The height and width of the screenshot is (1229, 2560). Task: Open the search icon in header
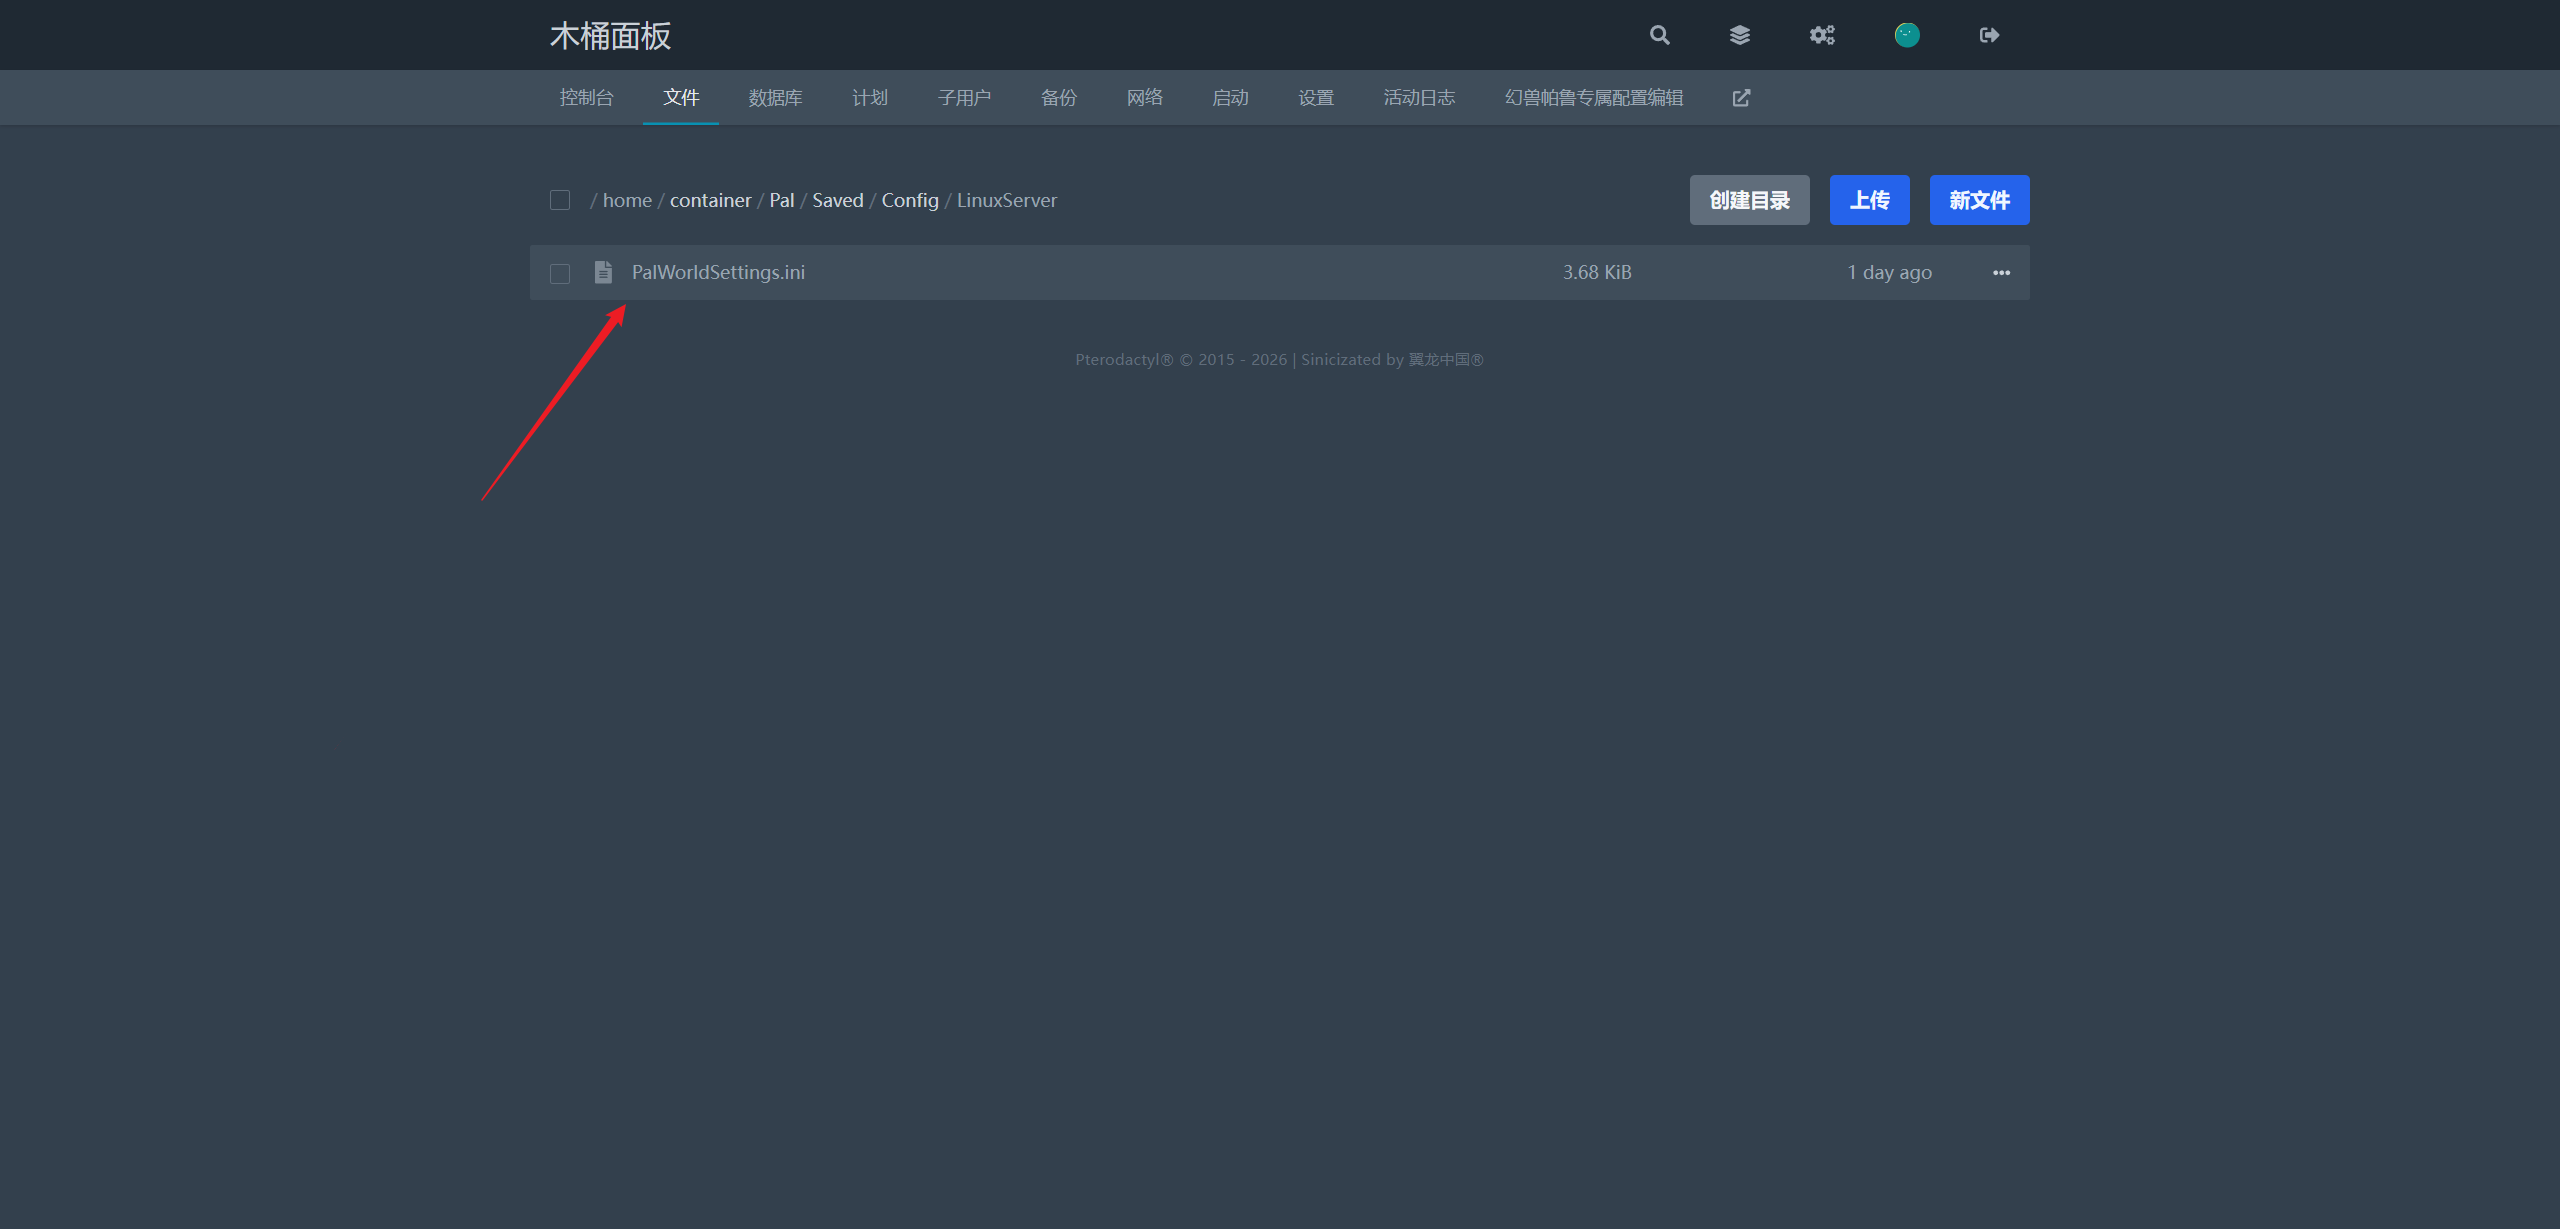[1659, 35]
